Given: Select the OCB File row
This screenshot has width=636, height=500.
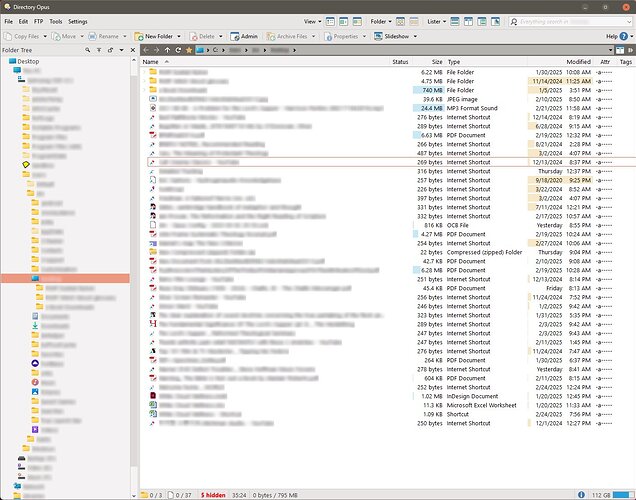Looking at the screenshot, I should [388, 225].
